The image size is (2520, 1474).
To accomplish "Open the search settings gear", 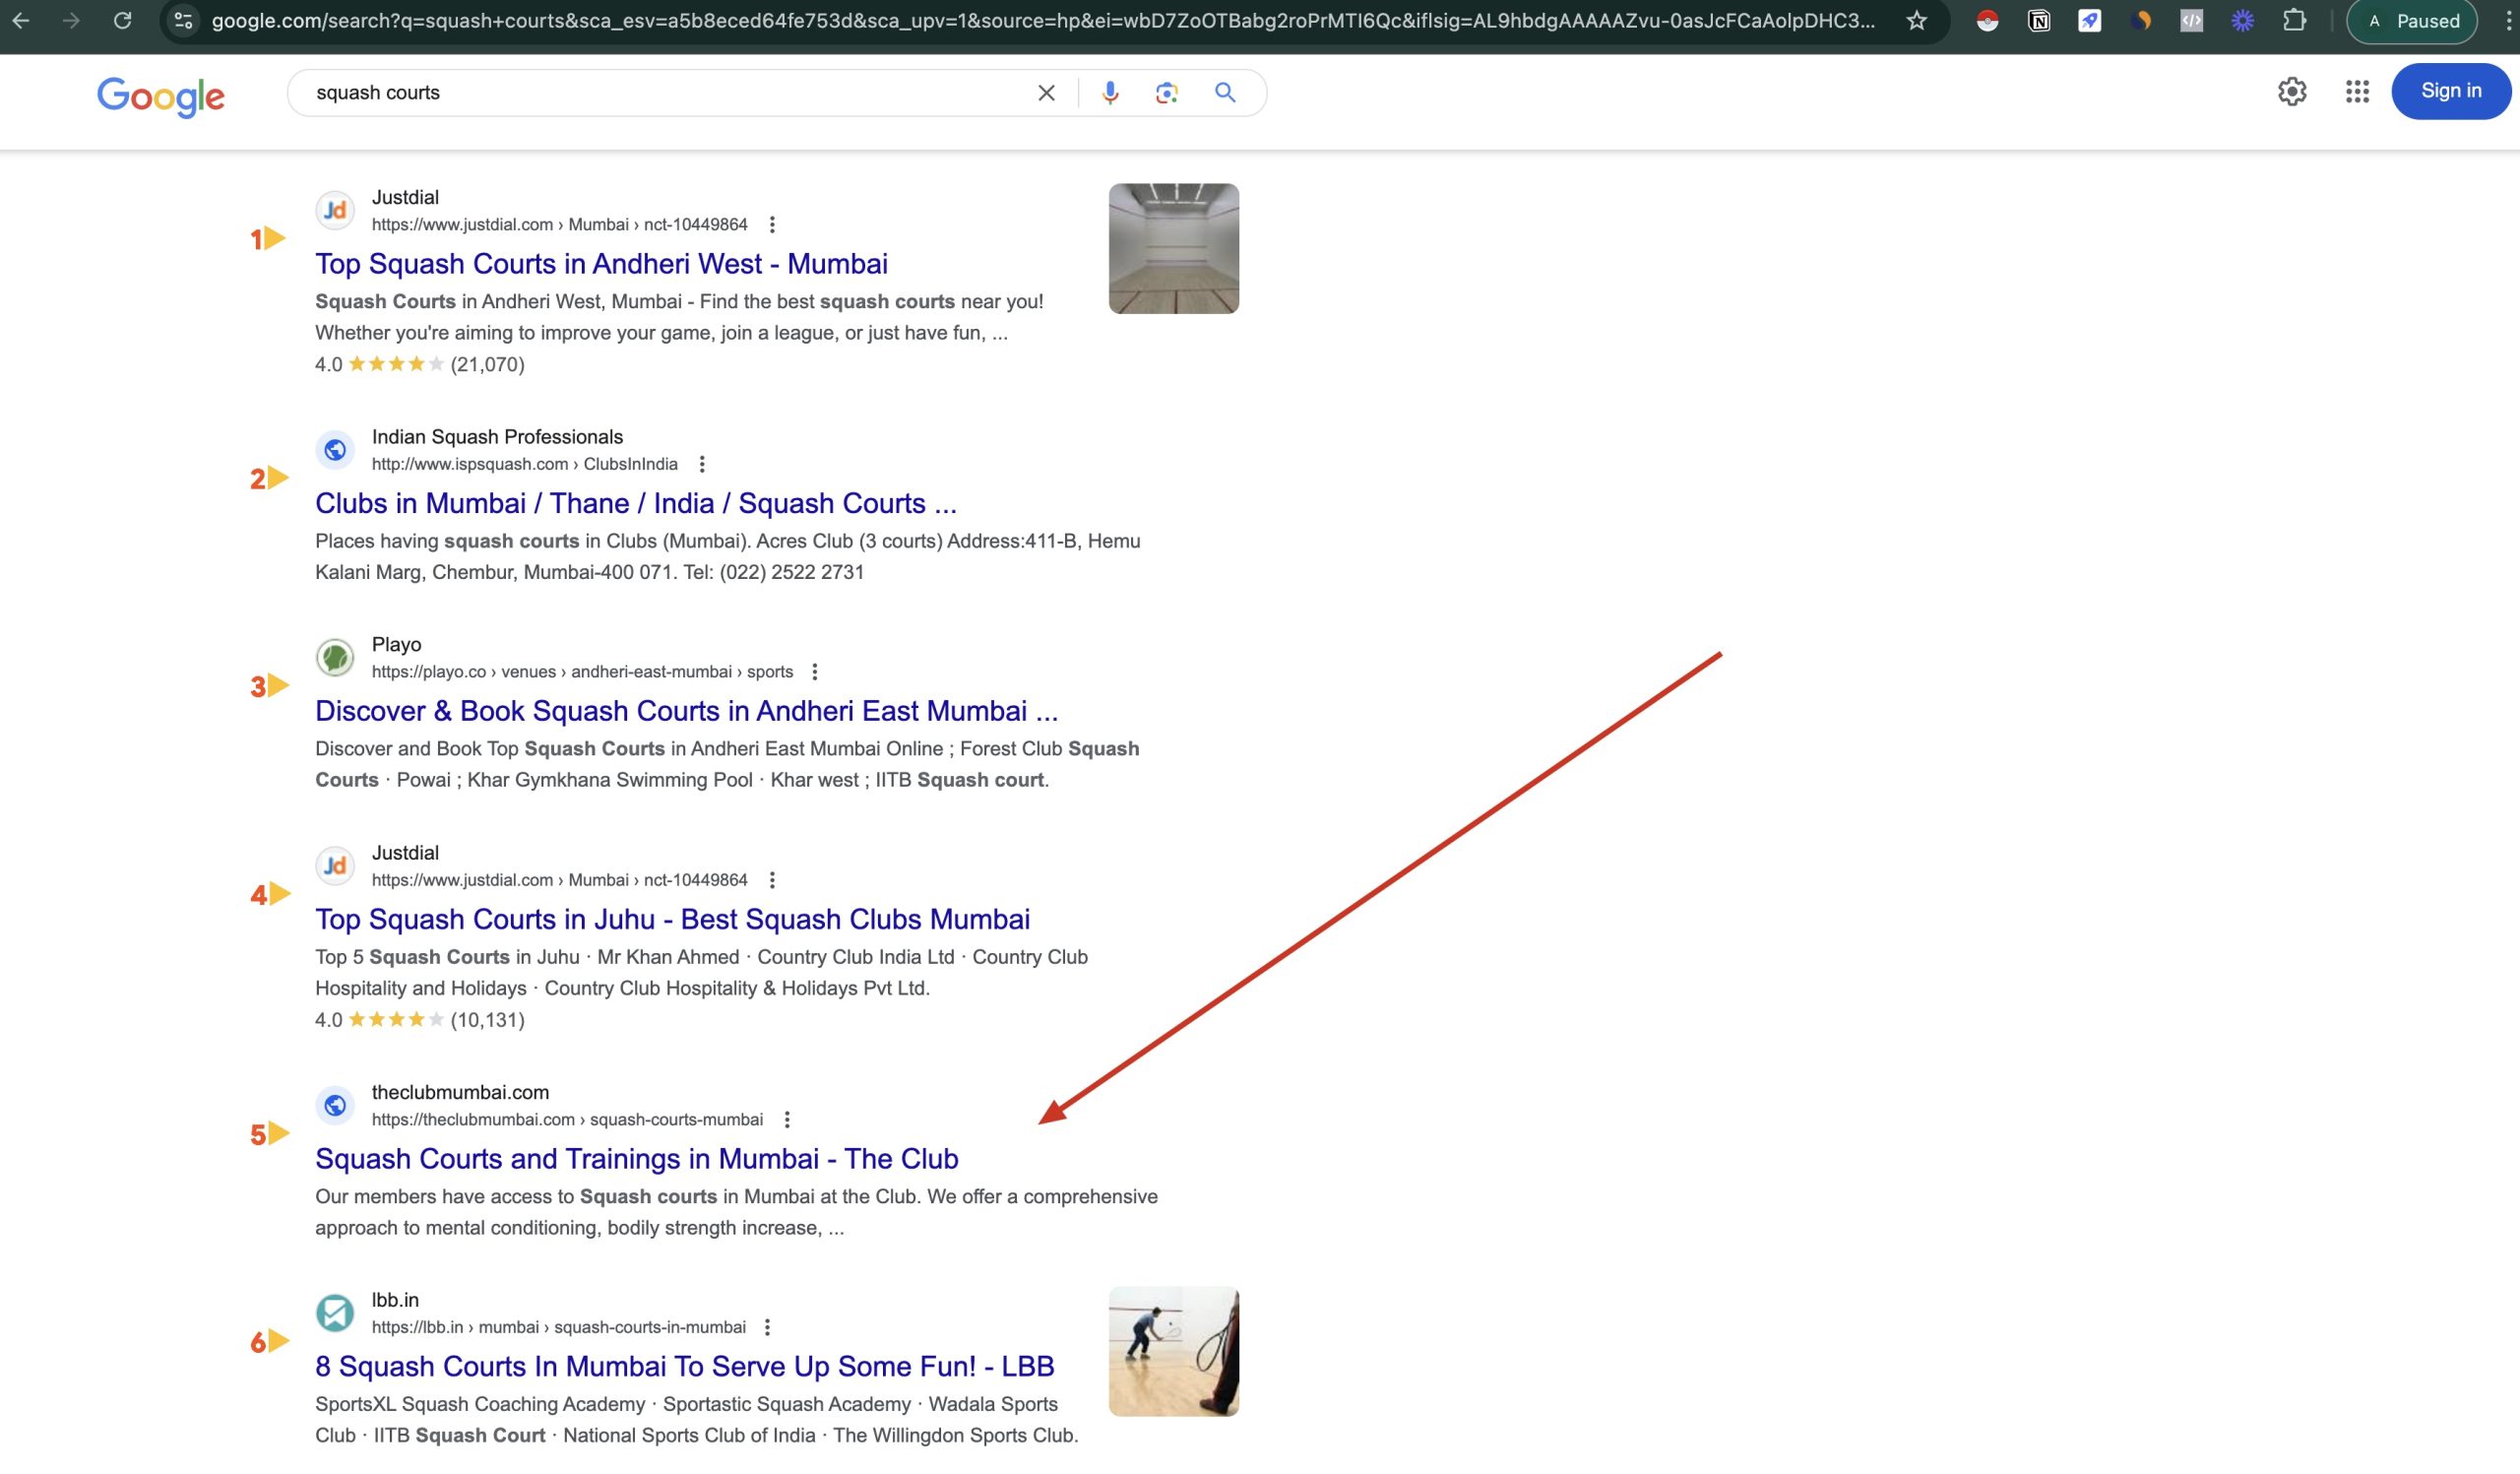I will coord(2294,91).
